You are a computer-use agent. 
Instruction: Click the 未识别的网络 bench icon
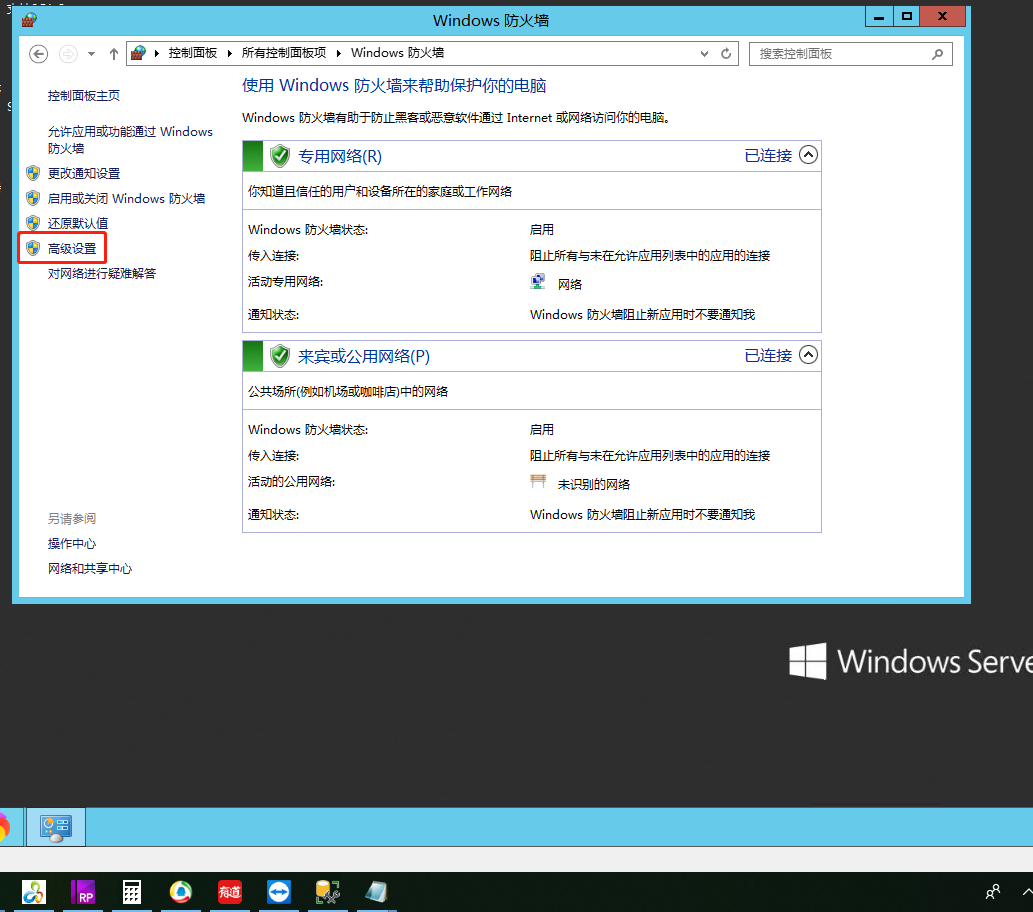538,482
